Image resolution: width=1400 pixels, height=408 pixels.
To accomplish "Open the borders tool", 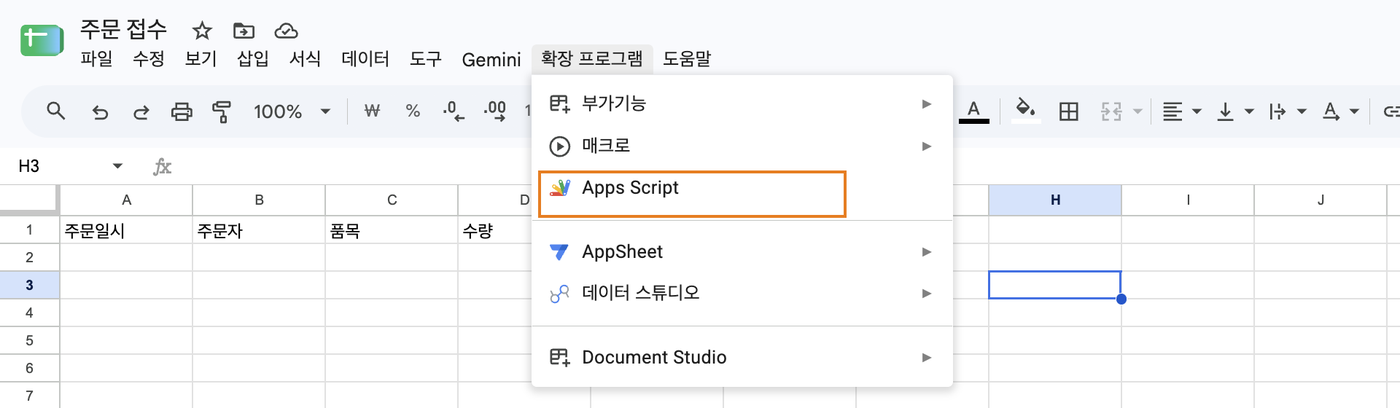I will pos(1068,111).
